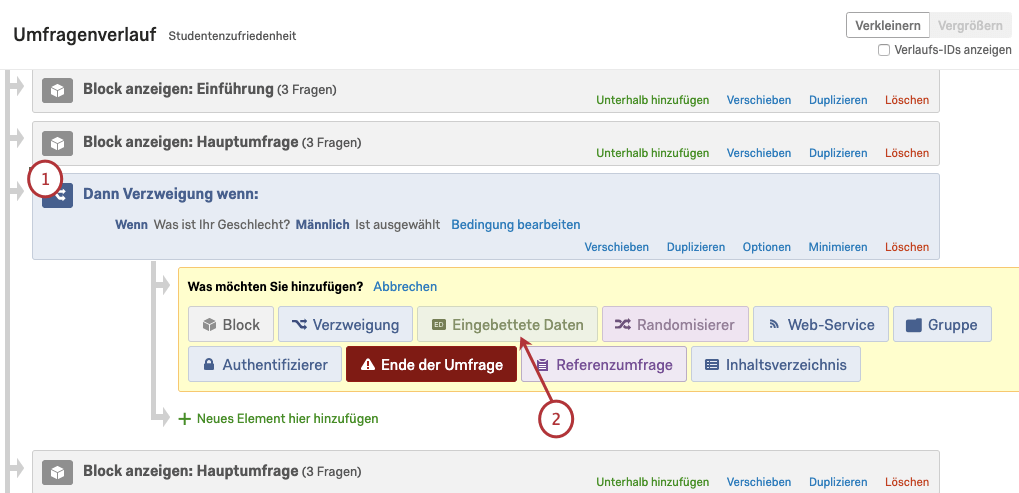
Task: Add a Web-Service element
Action: tap(821, 324)
